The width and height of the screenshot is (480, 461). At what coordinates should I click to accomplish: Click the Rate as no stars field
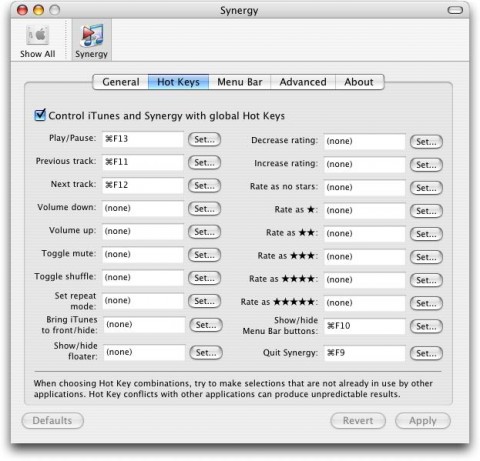tap(364, 188)
